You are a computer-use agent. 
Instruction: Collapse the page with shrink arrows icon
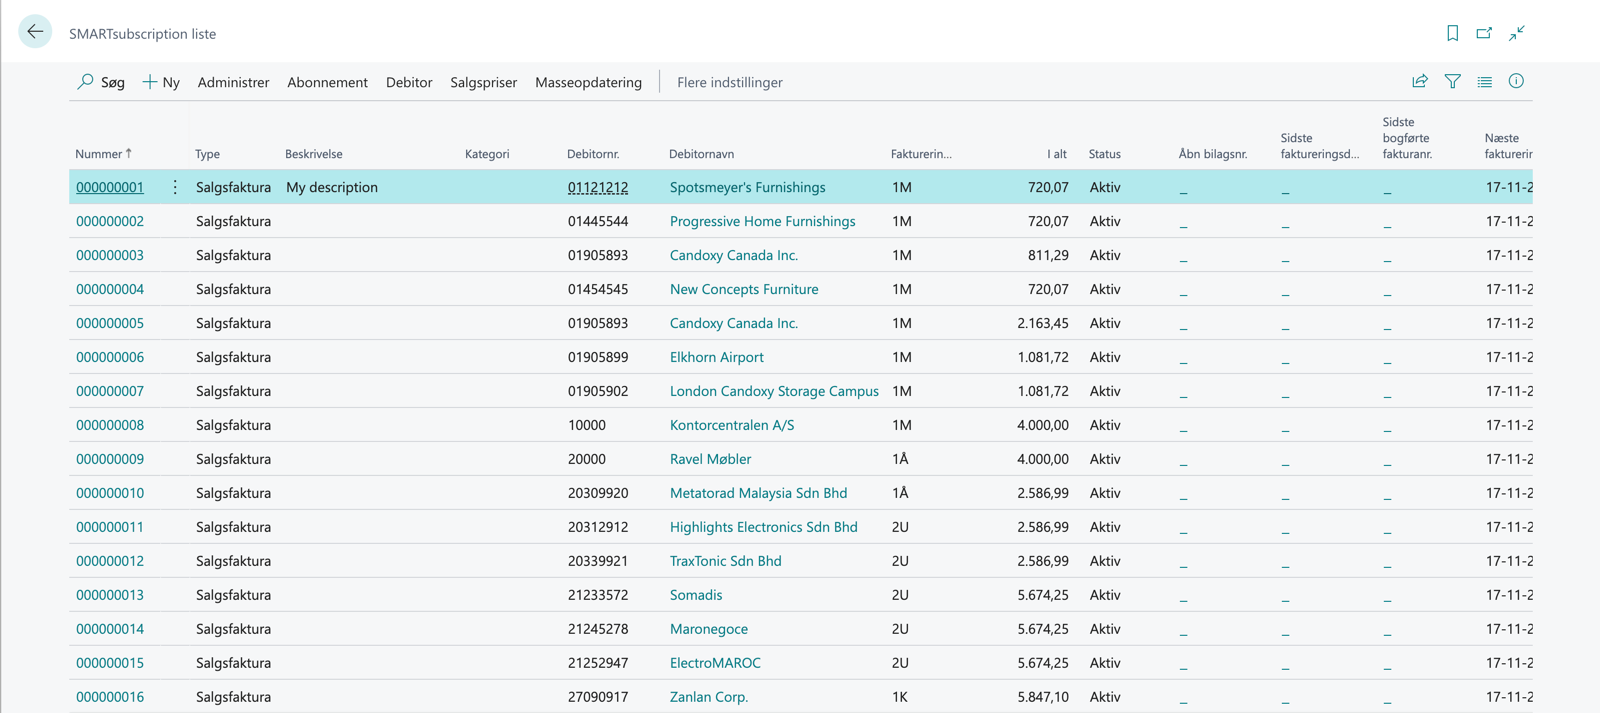pyautogui.click(x=1517, y=33)
